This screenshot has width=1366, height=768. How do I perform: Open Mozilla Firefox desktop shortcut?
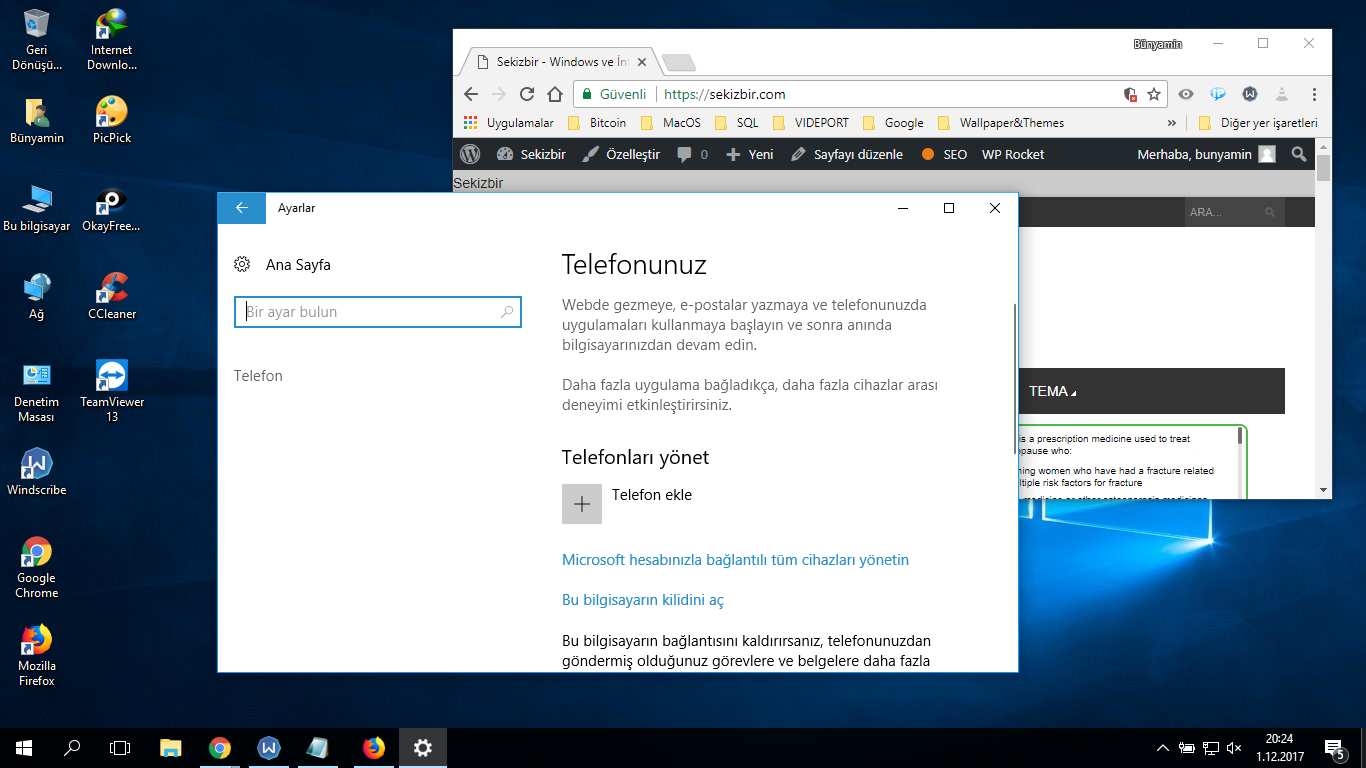(37, 656)
